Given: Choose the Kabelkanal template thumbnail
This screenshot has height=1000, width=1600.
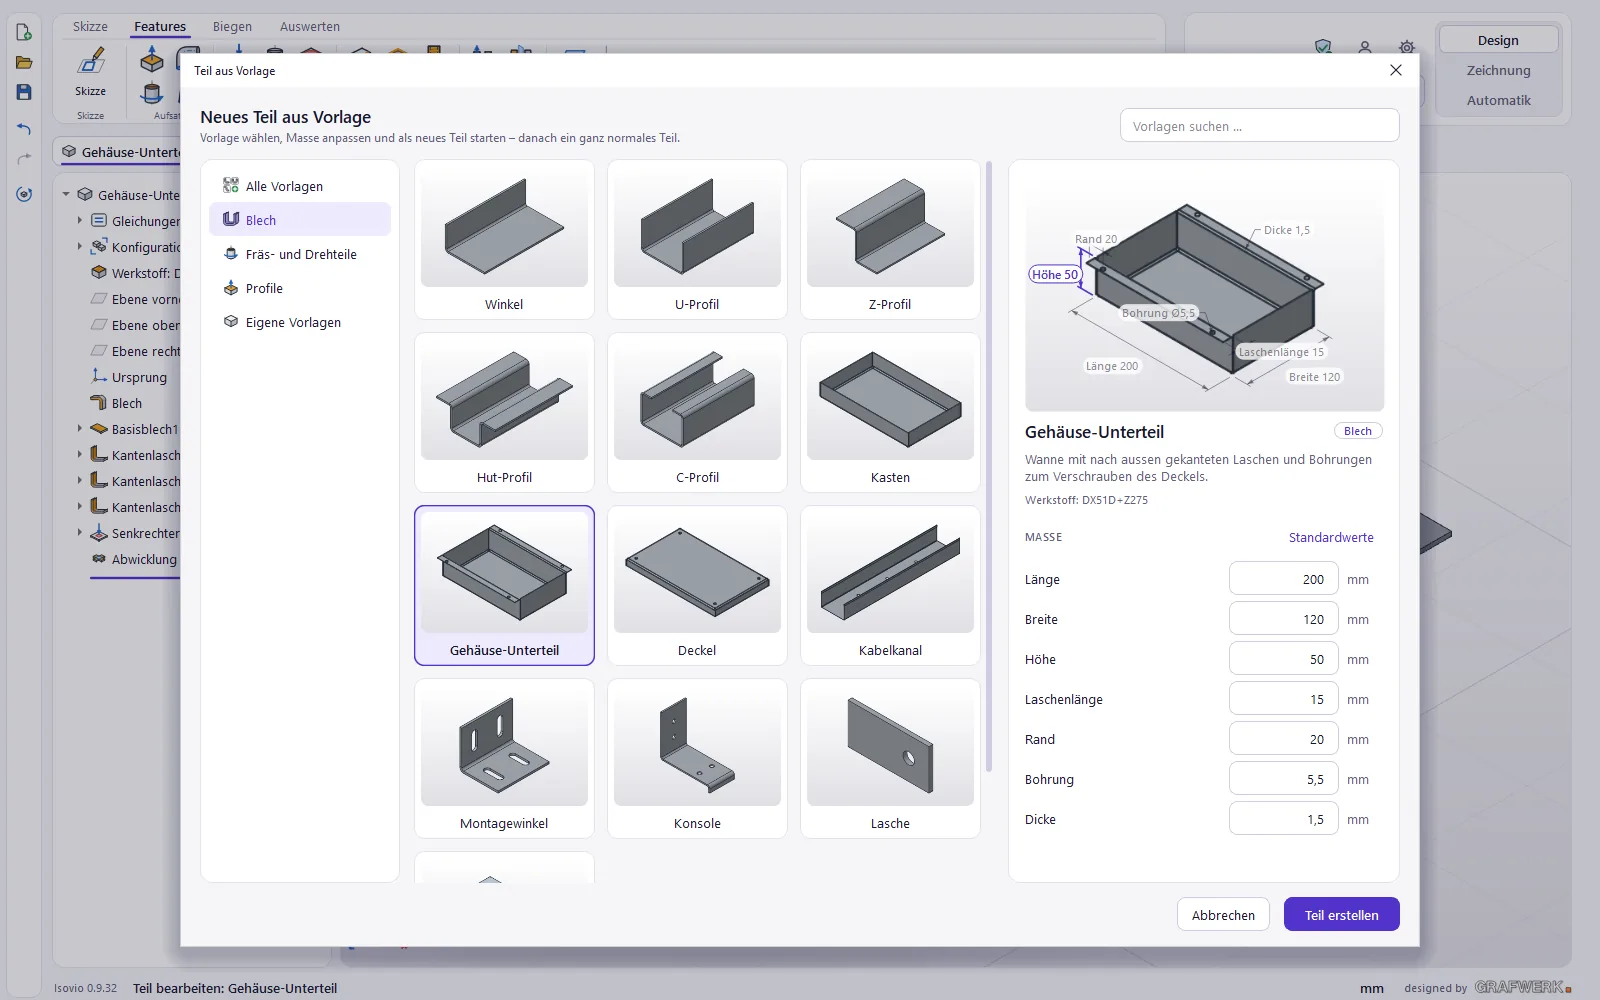Looking at the screenshot, I should point(890,585).
